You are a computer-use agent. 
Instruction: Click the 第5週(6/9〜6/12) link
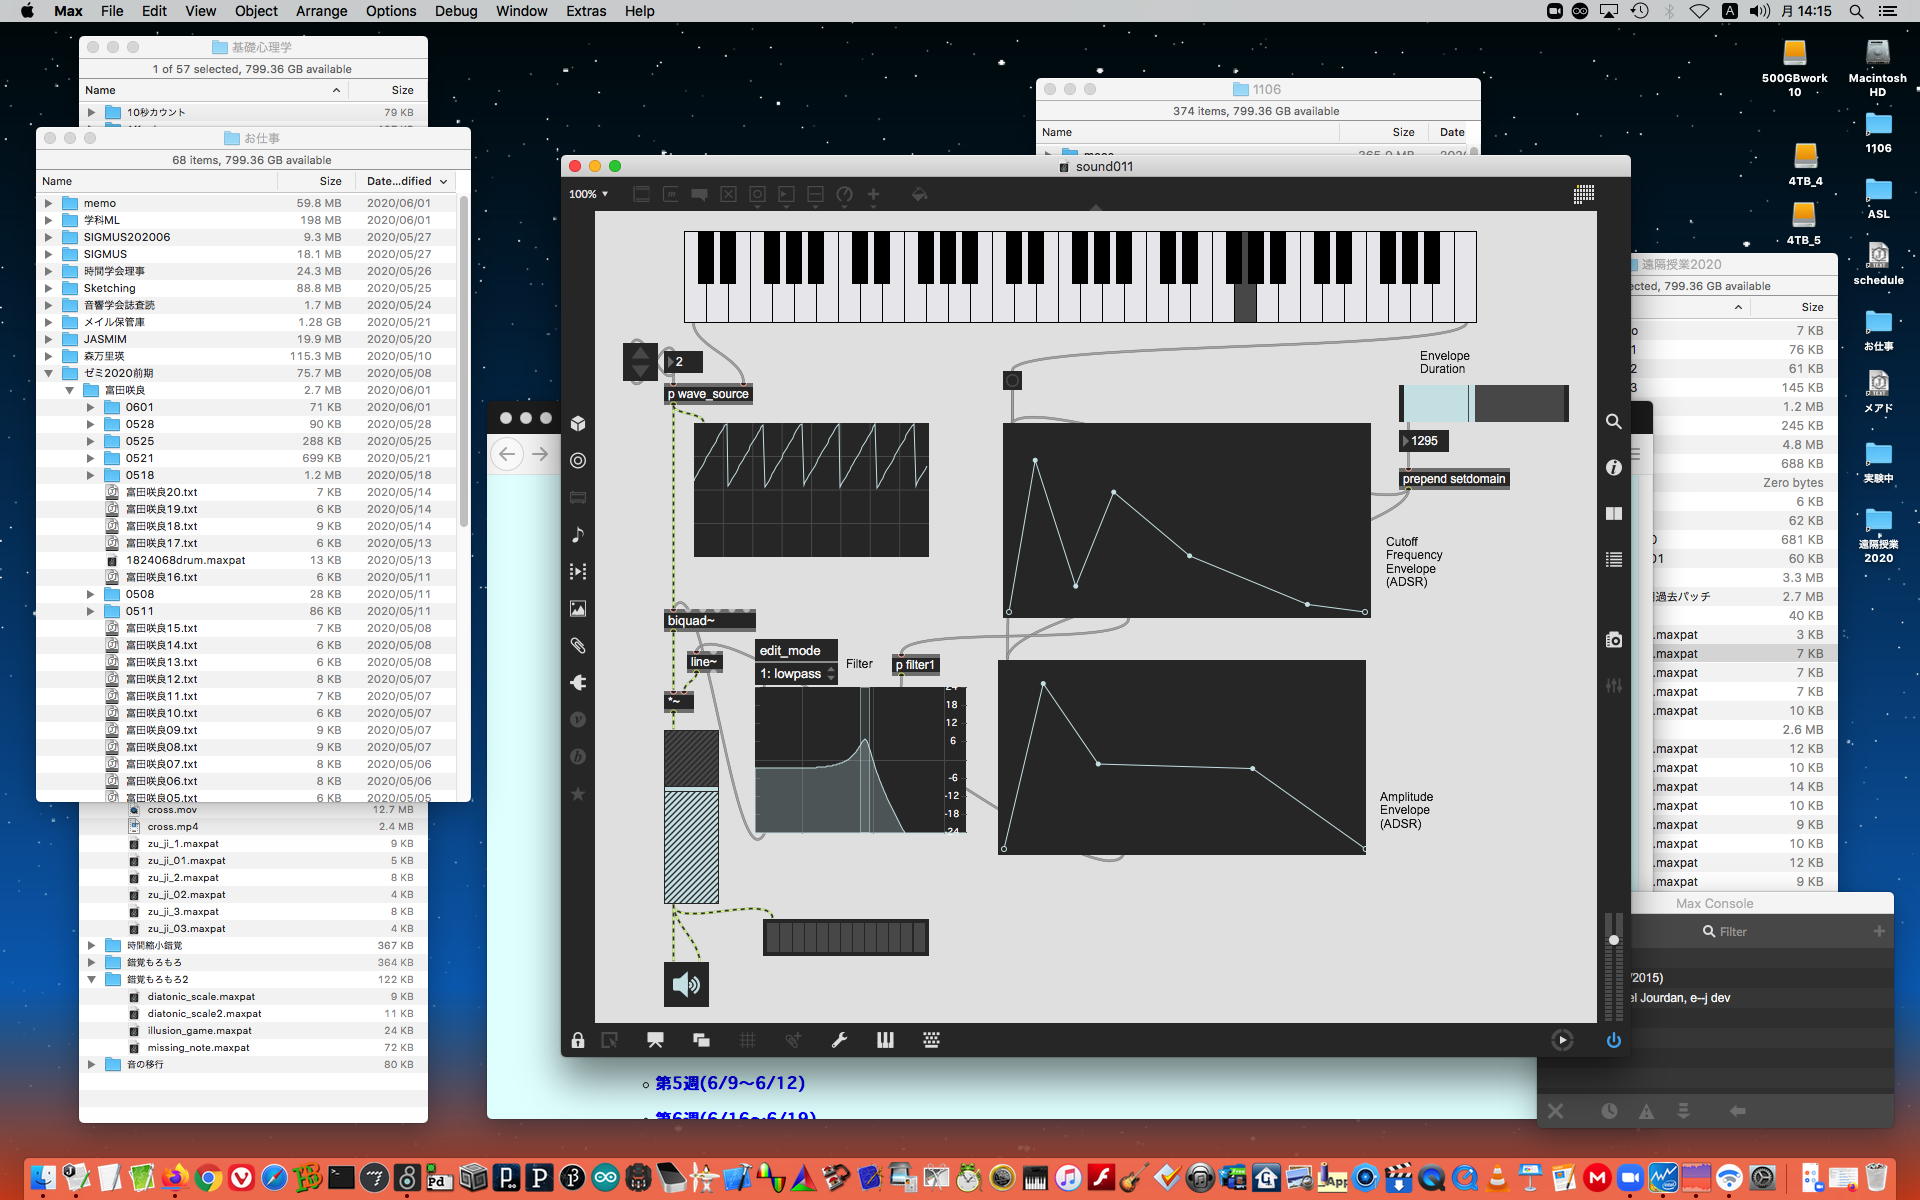click(729, 1083)
